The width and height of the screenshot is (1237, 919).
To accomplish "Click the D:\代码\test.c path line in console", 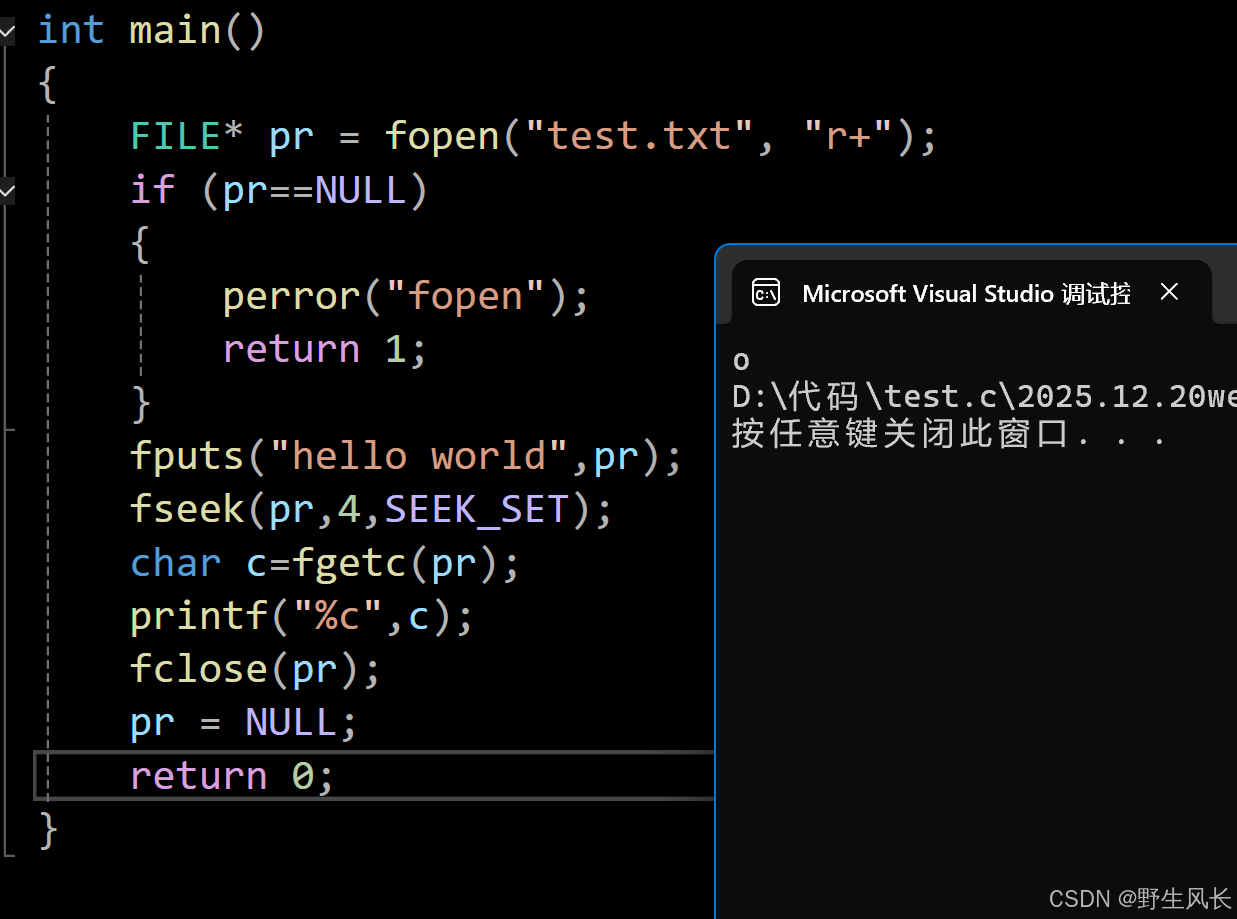I will (x=984, y=397).
